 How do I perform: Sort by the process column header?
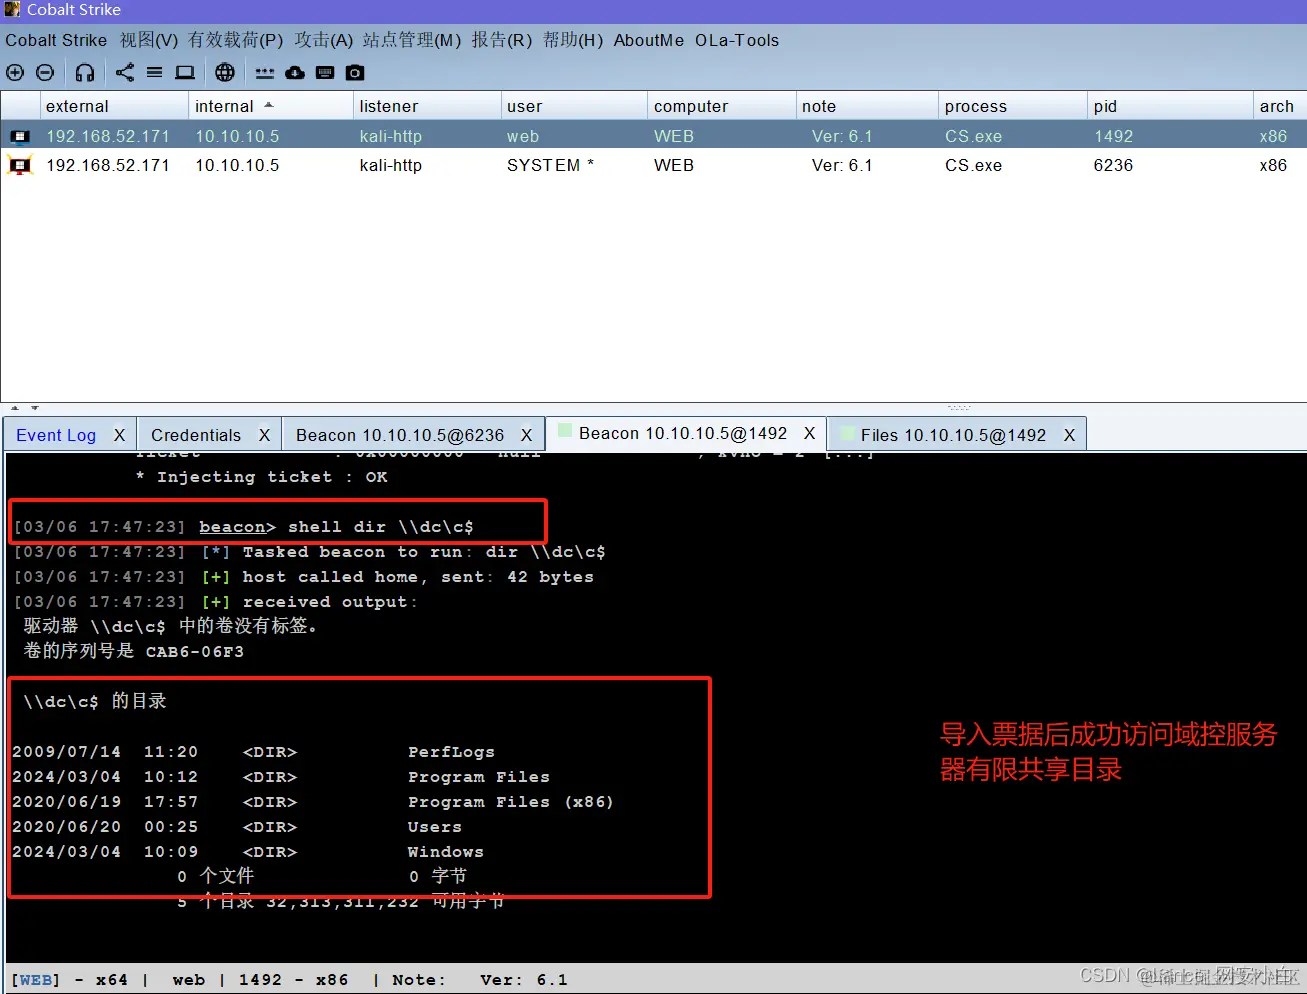[x=1014, y=106]
